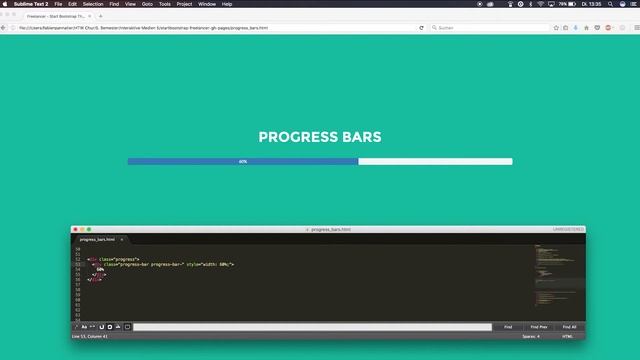This screenshot has height=360, width=640.
Task: Open Spotlight search magnifier
Action: pyautogui.click(x=610, y=4)
